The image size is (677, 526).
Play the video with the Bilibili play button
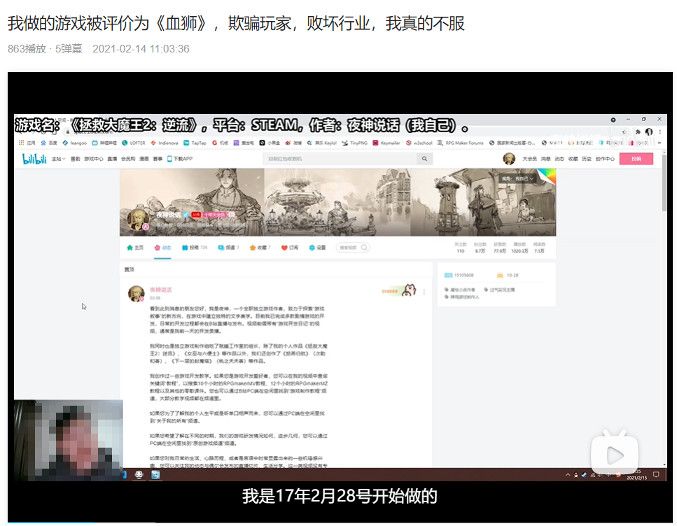coord(614,454)
